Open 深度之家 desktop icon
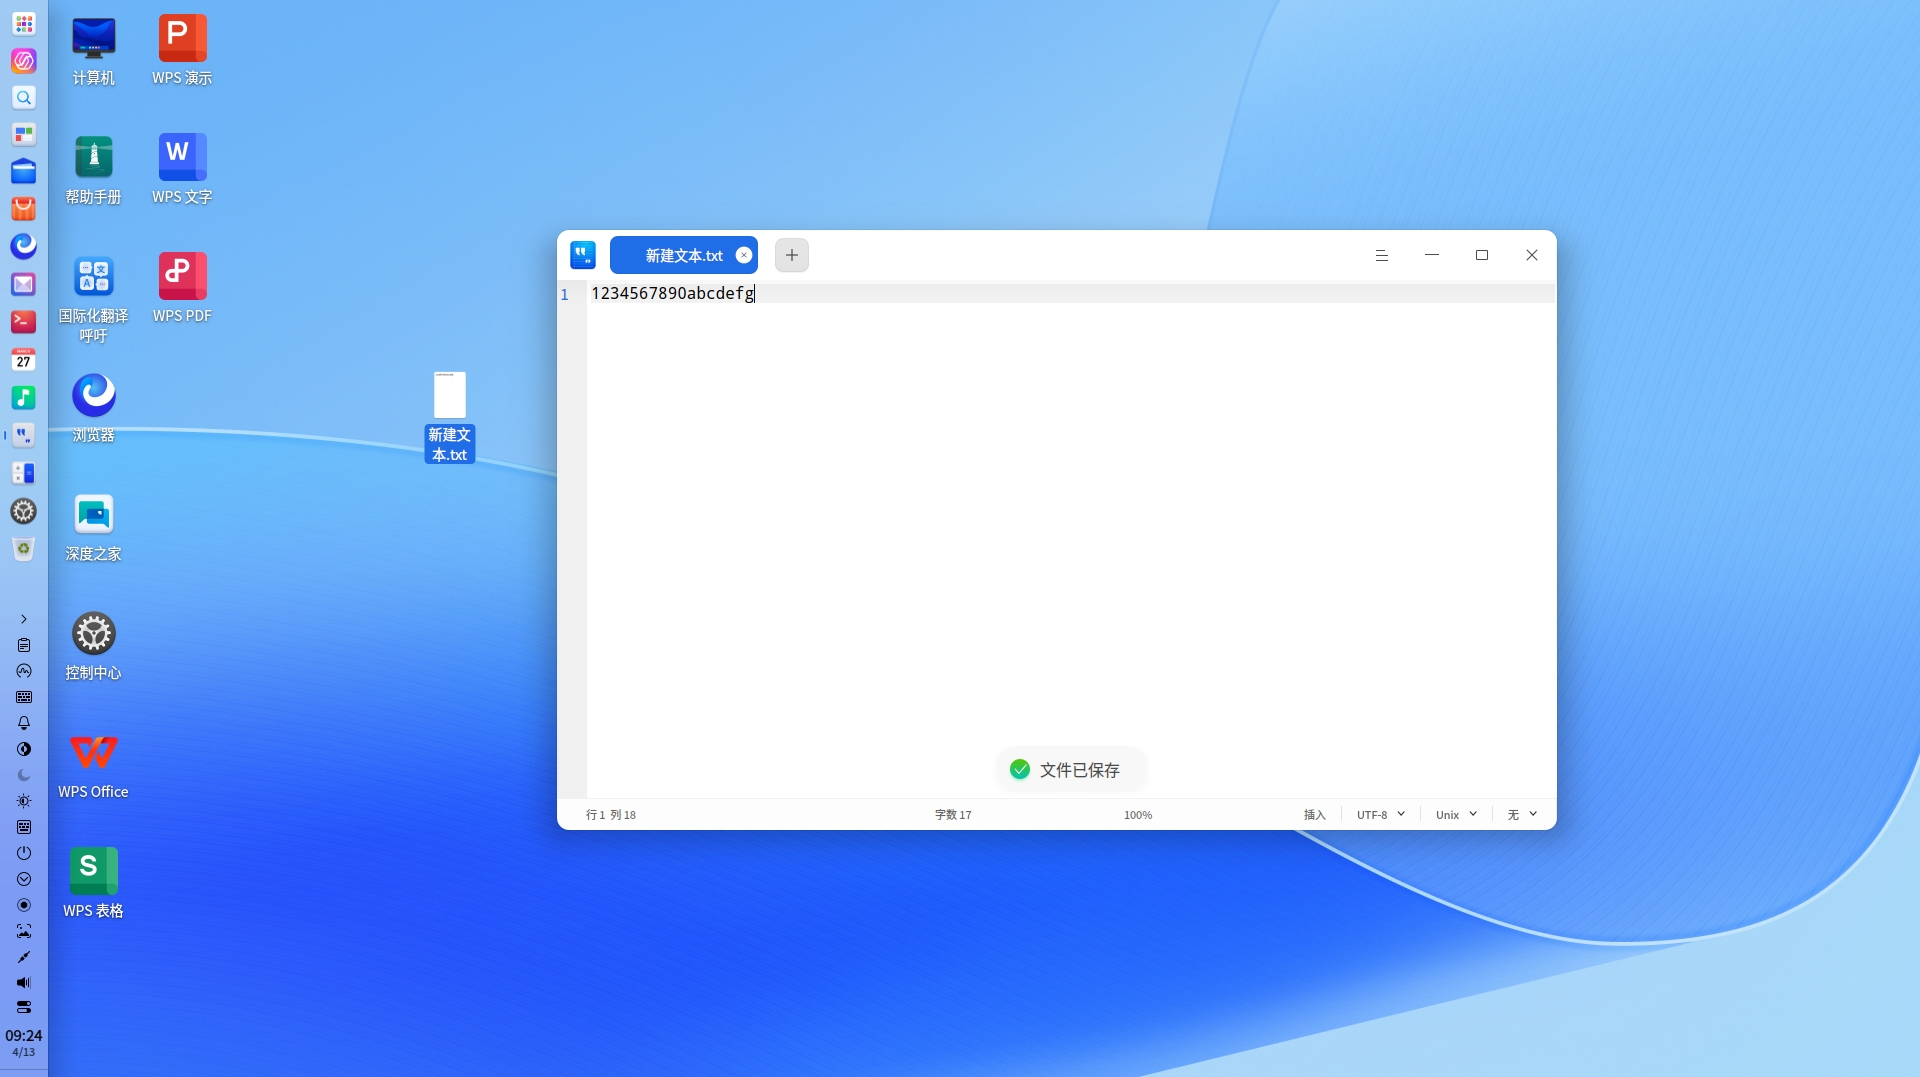This screenshot has height=1077, width=1920. tap(93, 526)
